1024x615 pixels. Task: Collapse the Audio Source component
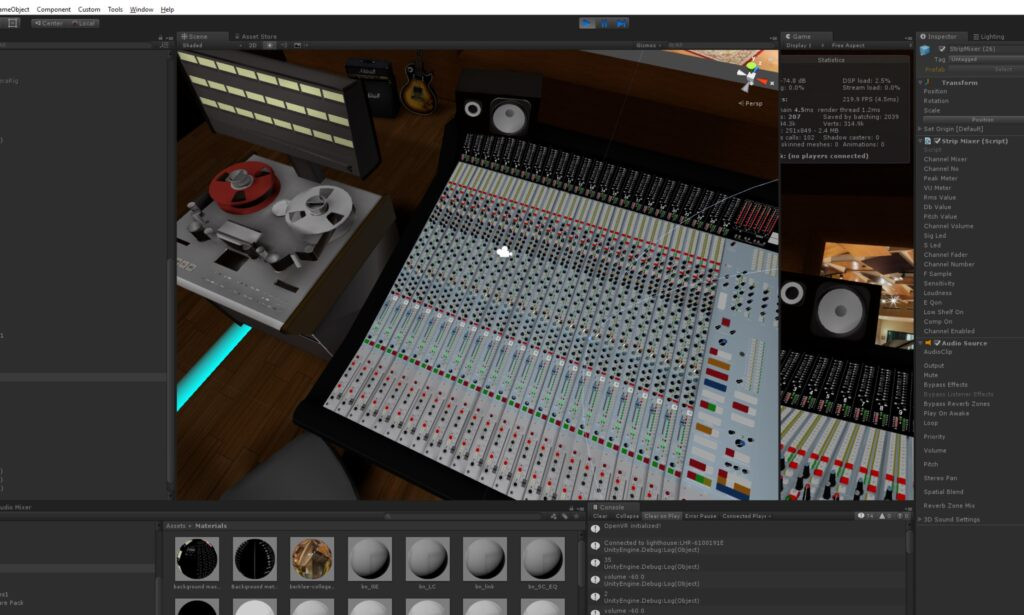pos(921,343)
